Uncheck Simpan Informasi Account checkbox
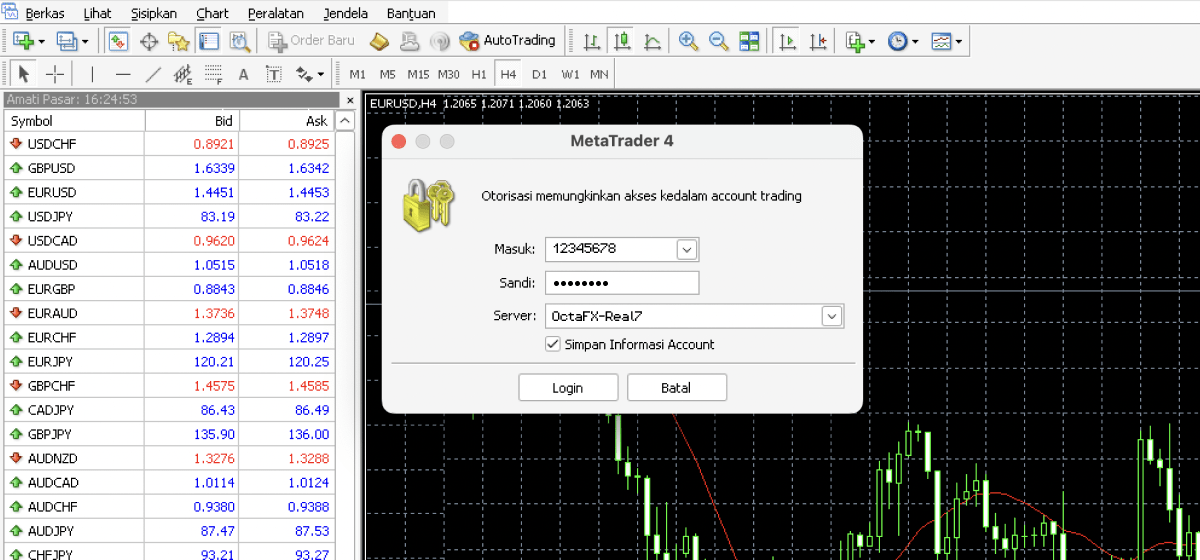This screenshot has height=560, width=1200. pyautogui.click(x=553, y=344)
